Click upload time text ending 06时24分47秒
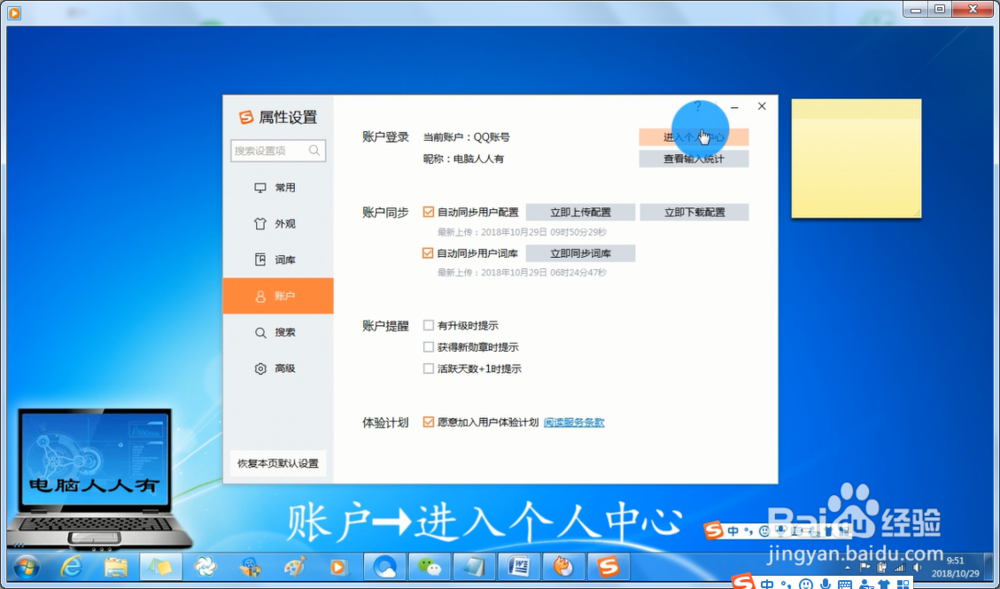The height and width of the screenshot is (589, 1000). (x=522, y=272)
